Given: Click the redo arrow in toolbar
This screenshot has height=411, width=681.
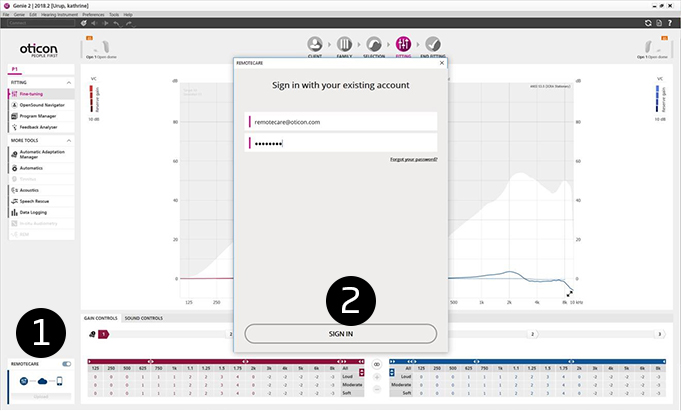Looking at the screenshot, I should pyautogui.click(x=129, y=23).
